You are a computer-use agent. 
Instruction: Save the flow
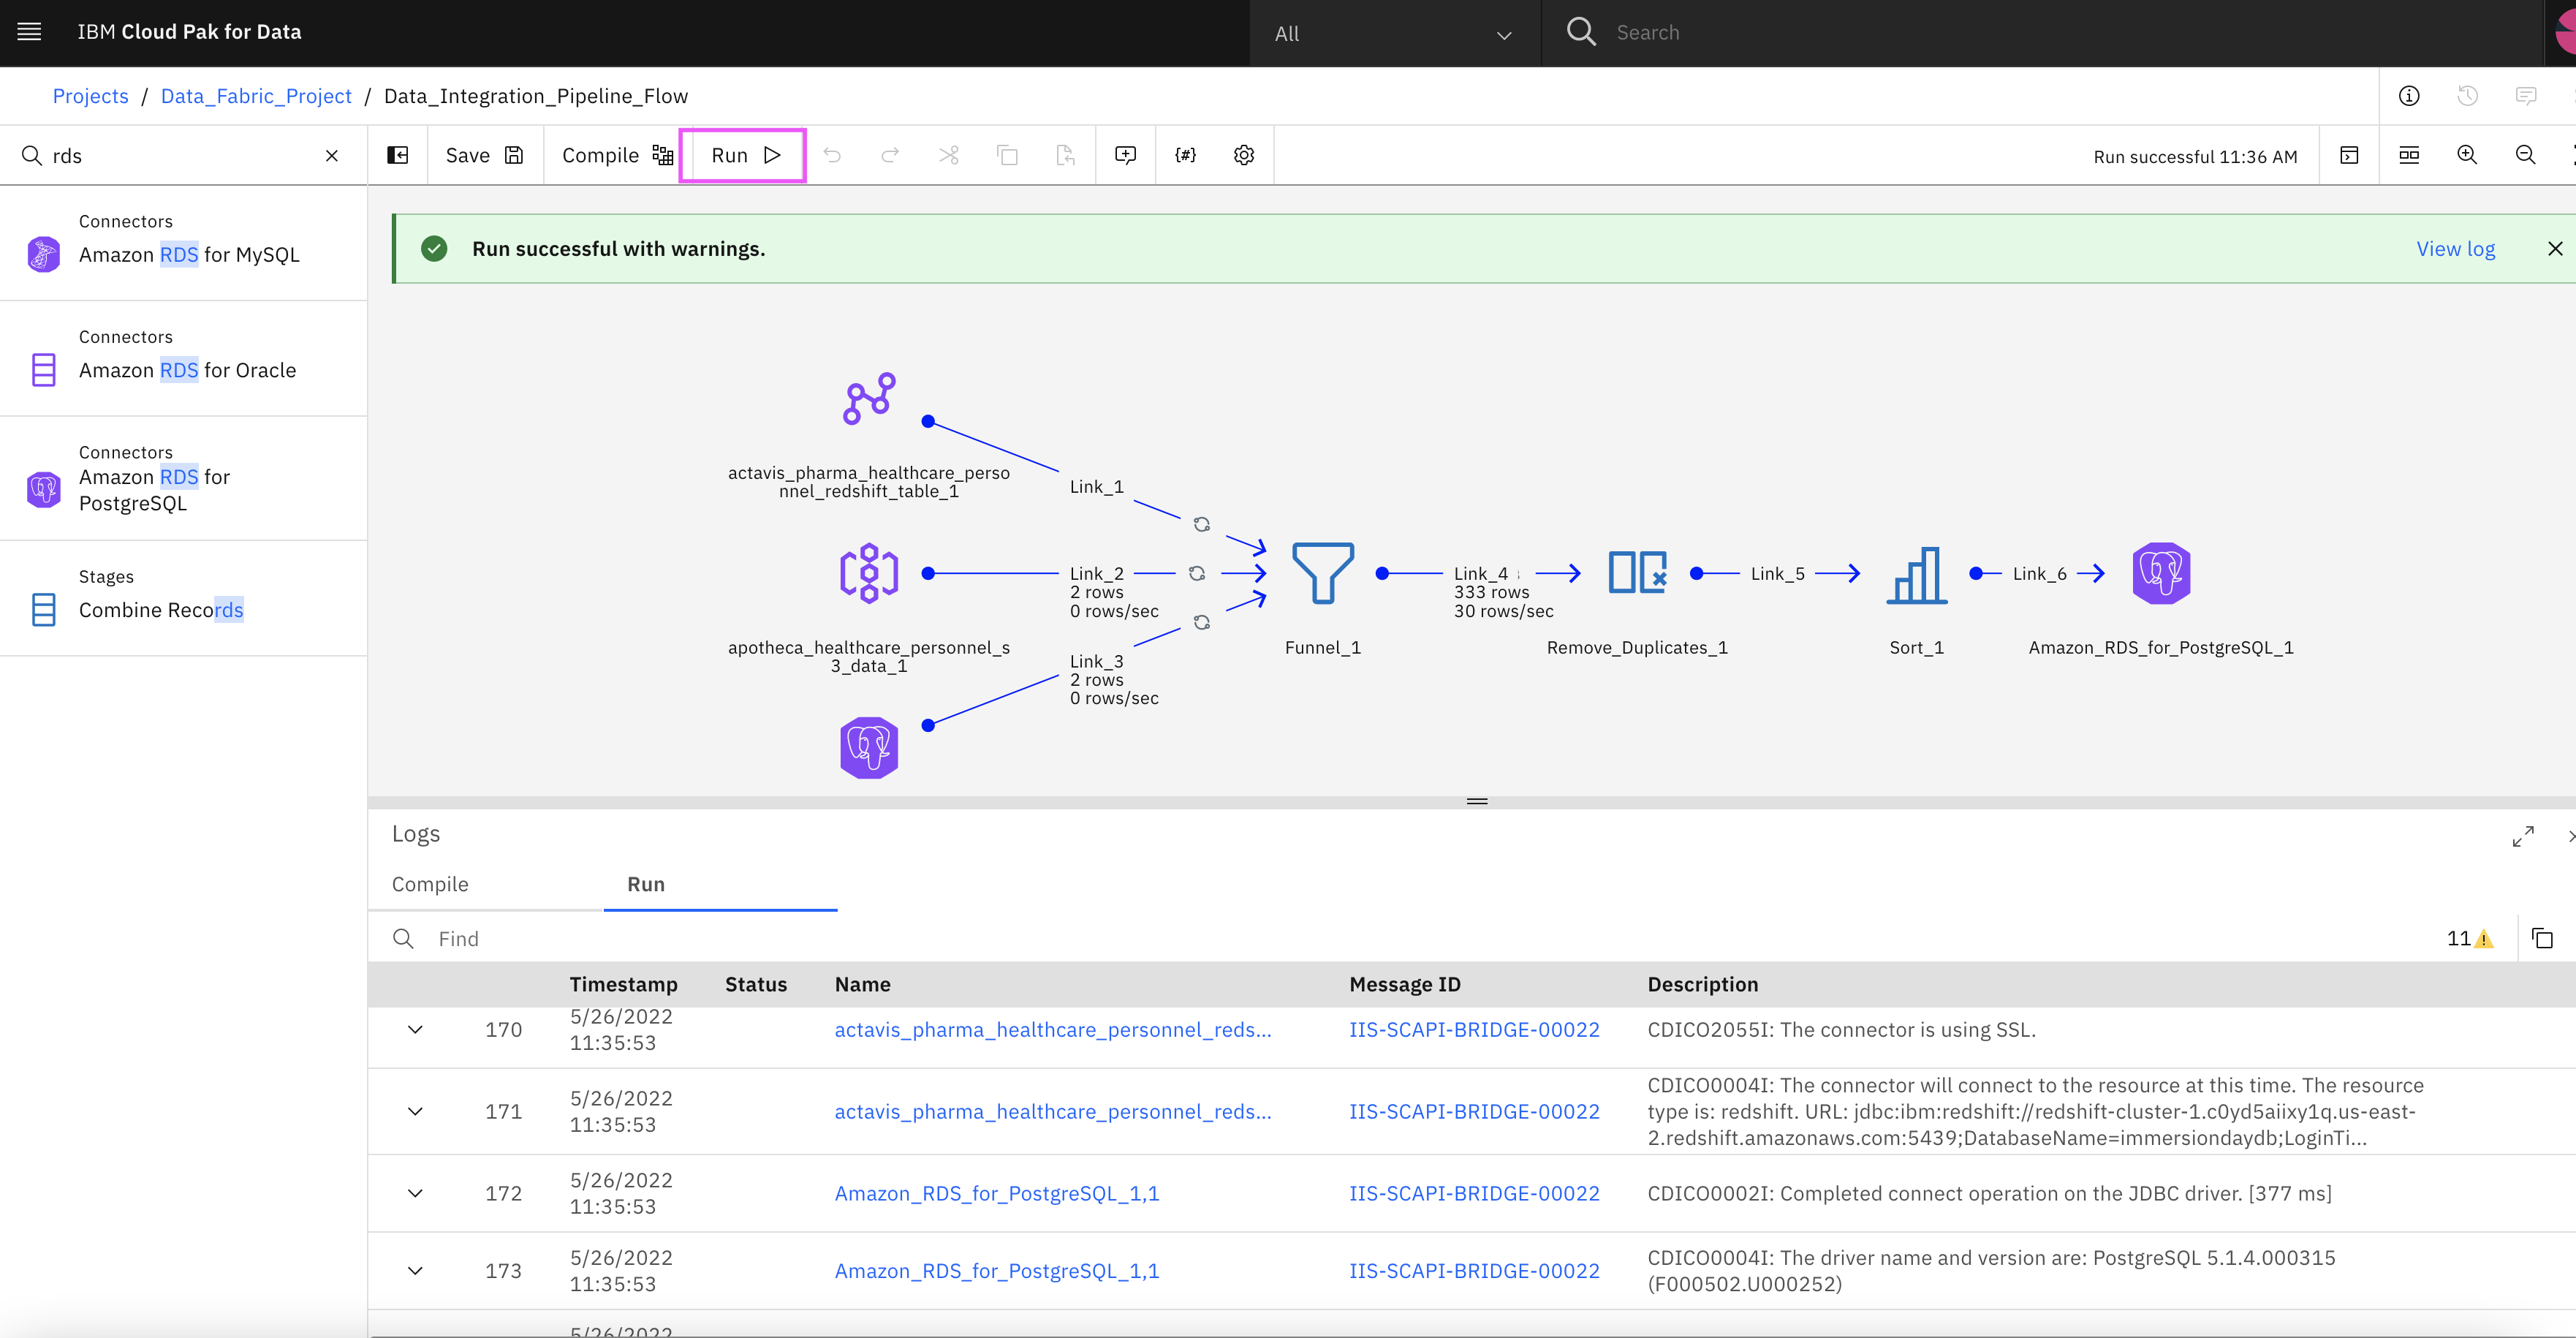[x=485, y=155]
